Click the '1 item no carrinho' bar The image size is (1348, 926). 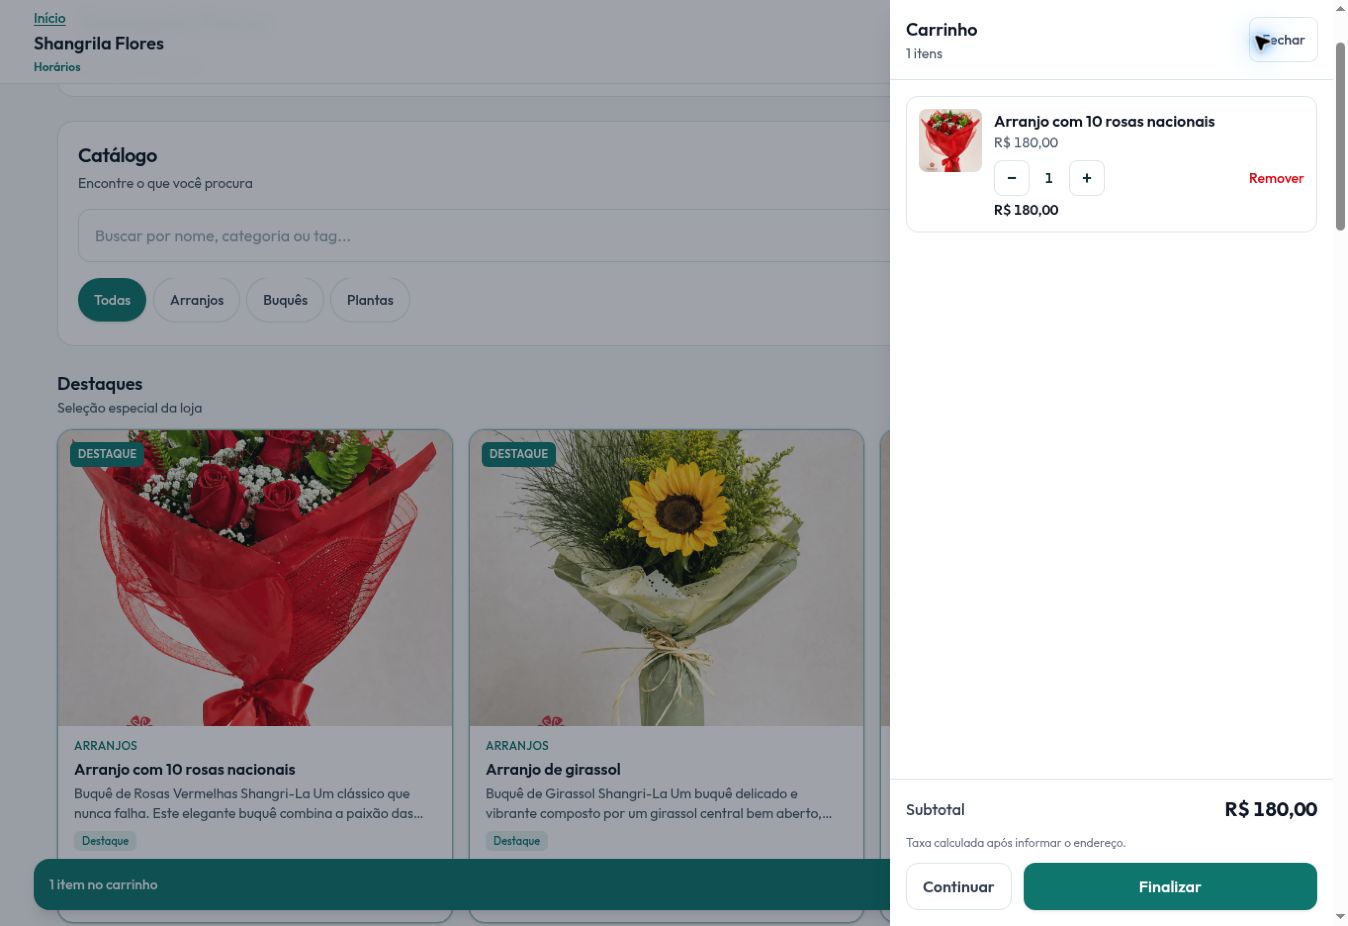(x=462, y=885)
